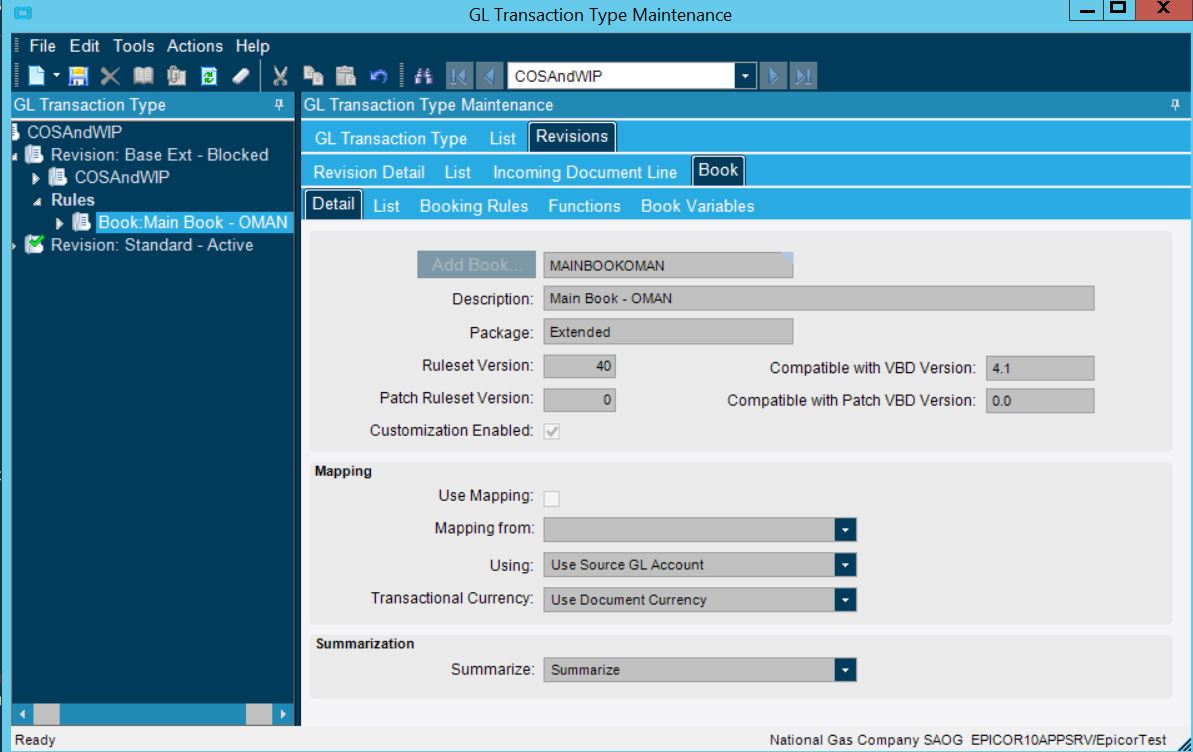Pin the GL Transaction Type Maintenance panel

click(1175, 104)
